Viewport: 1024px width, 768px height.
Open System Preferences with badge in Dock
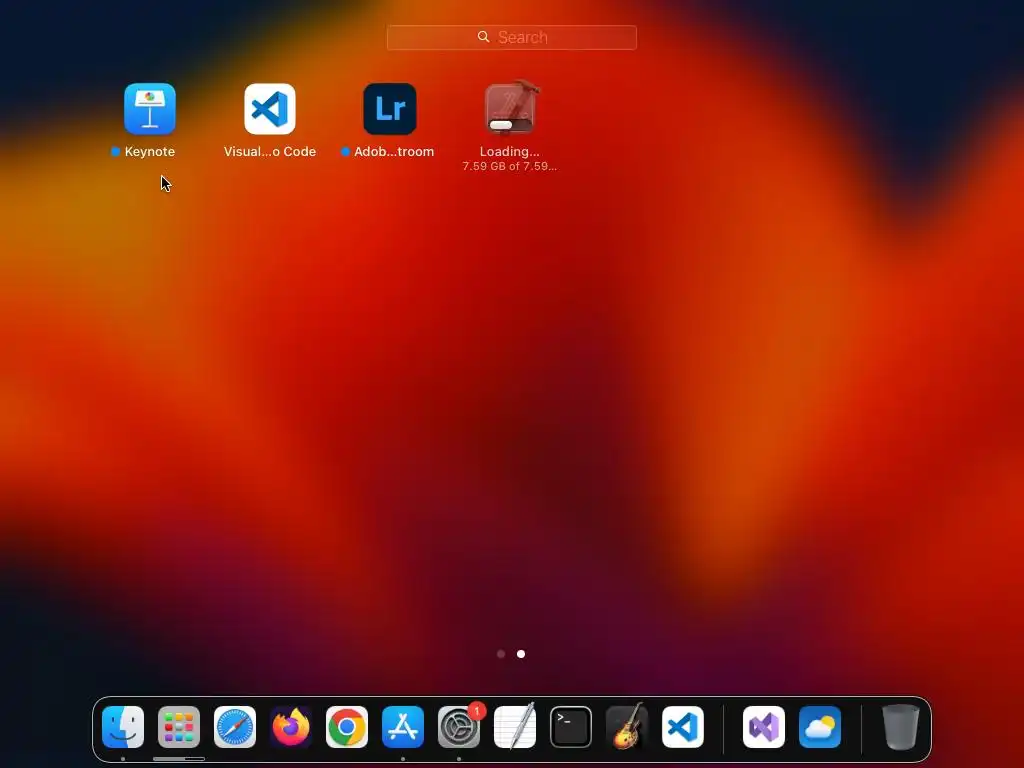459,727
